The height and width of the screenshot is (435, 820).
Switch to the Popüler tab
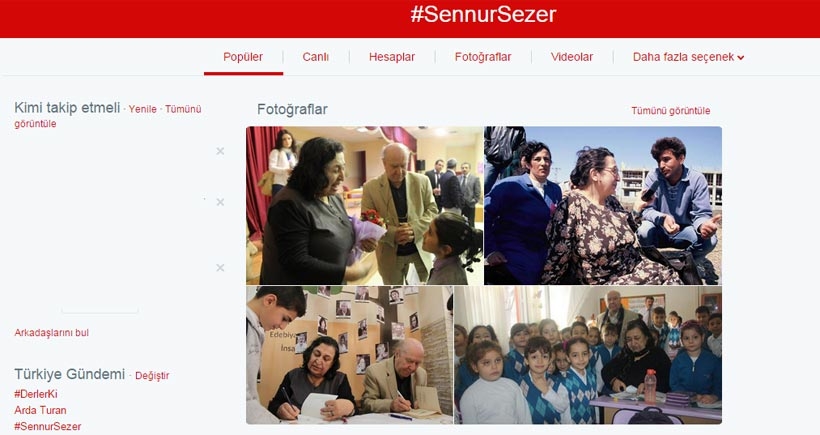[x=243, y=57]
